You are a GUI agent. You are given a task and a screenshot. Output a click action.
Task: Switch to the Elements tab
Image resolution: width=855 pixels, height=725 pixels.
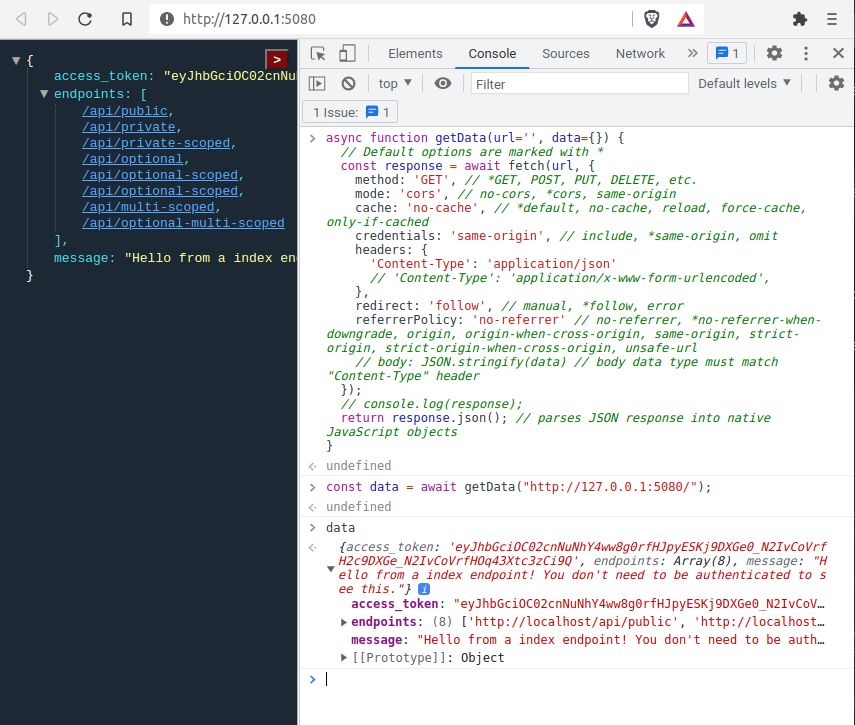pos(415,53)
